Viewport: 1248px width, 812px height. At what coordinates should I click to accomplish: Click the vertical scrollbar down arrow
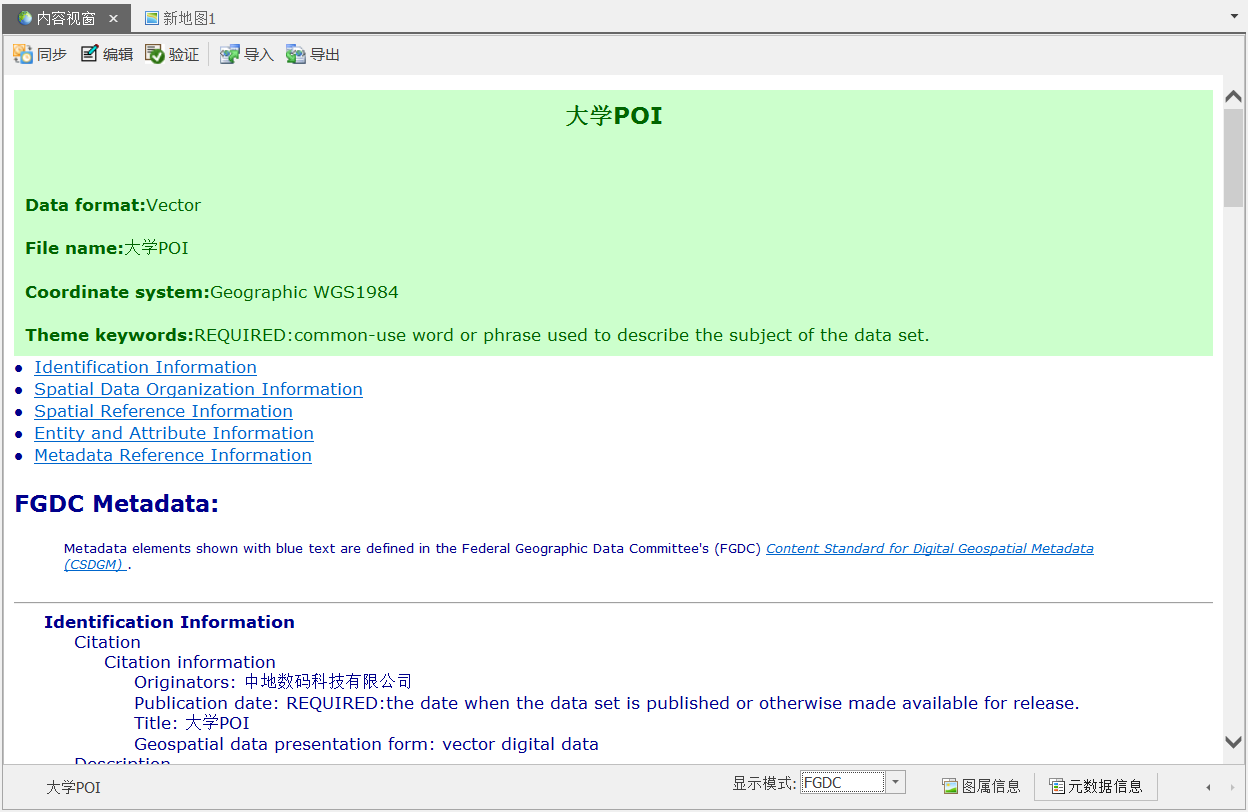[1233, 742]
